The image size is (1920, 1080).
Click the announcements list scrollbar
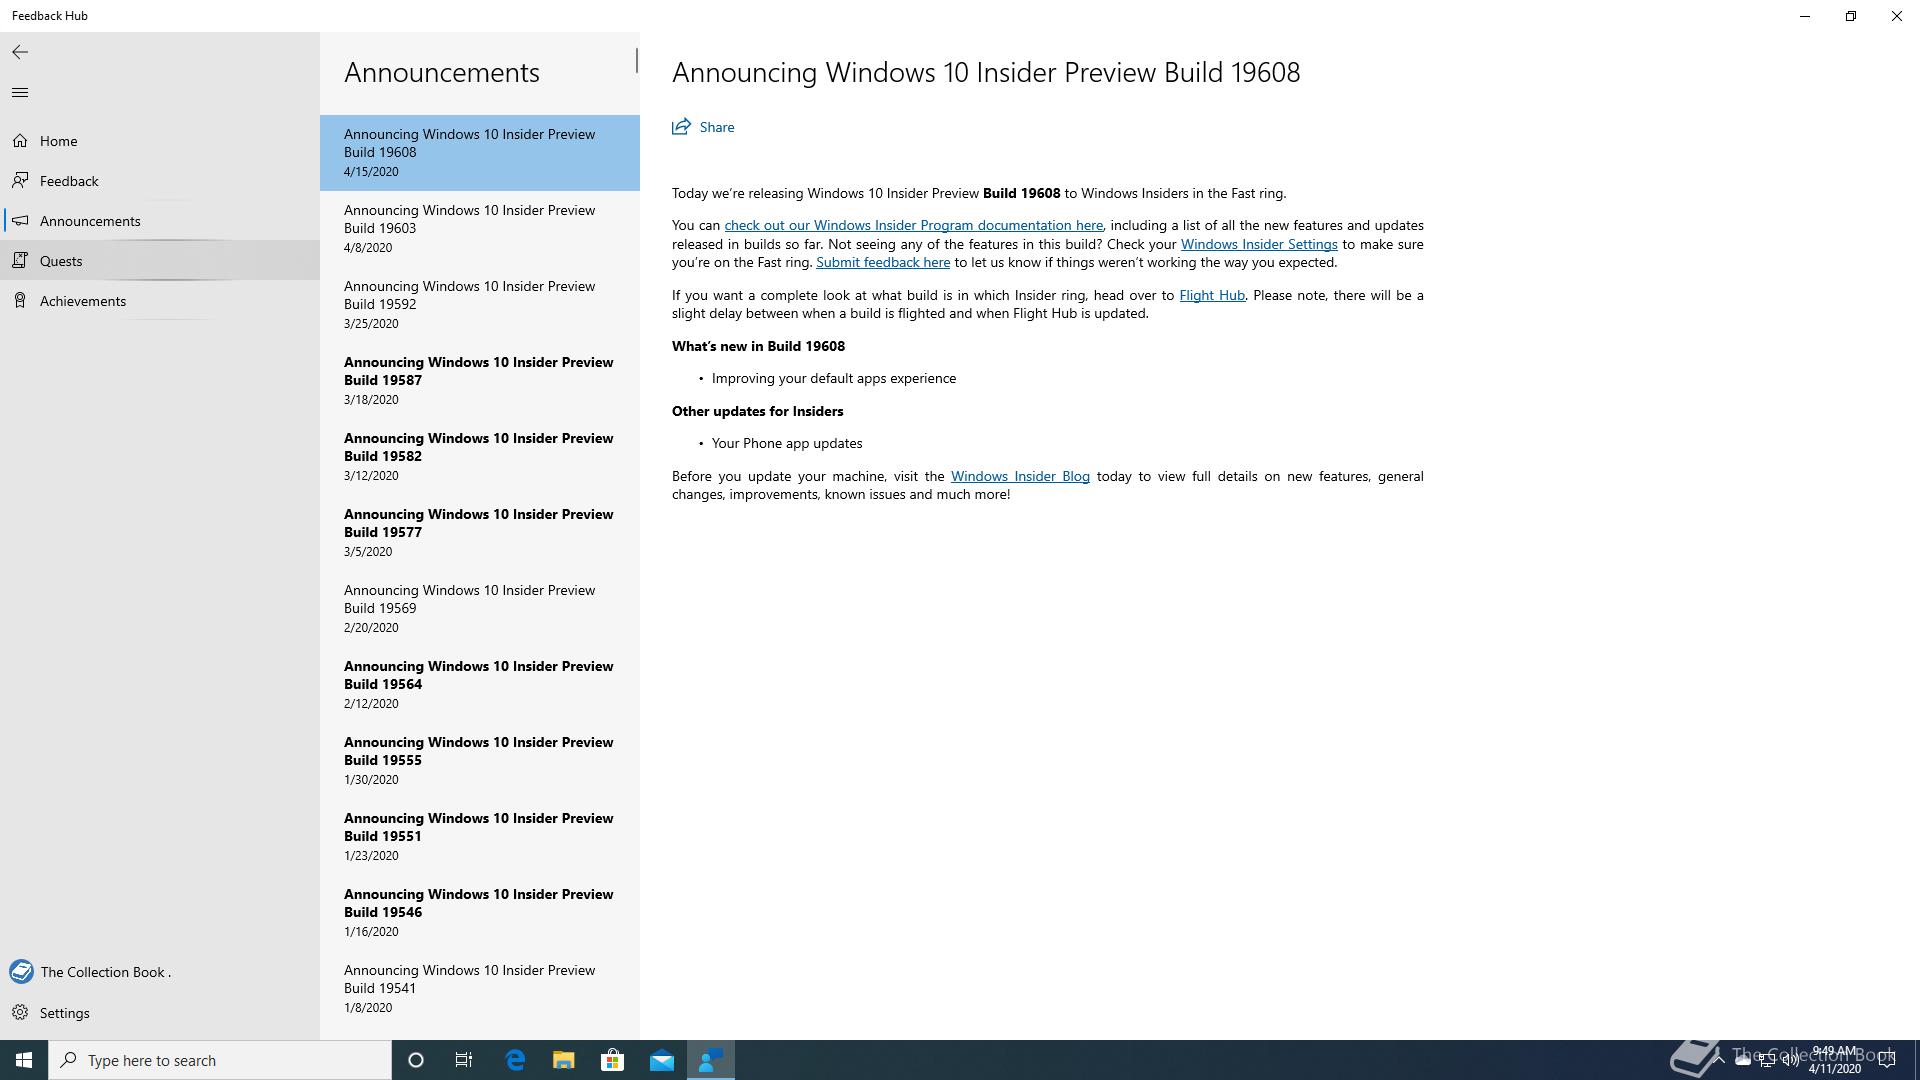point(636,60)
